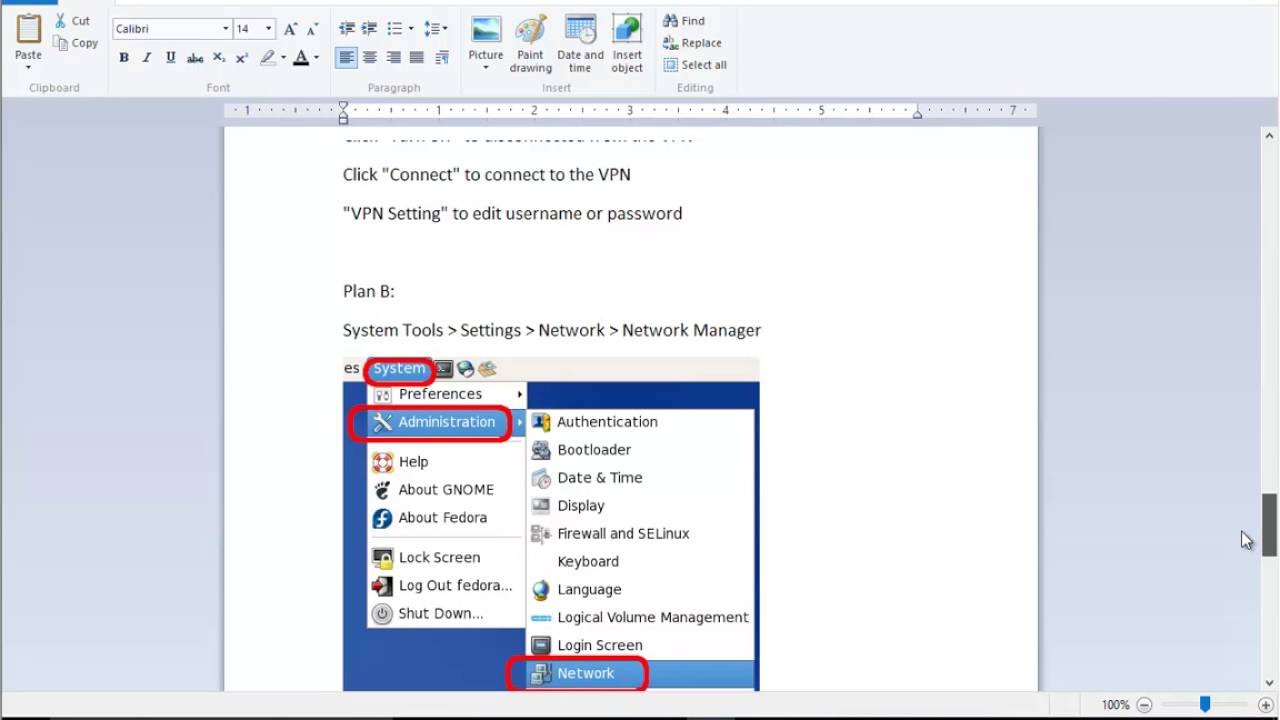This screenshot has height=720, width=1280.
Task: Click the line 'Click "Connect" to connect to the VPN'
Action: (487, 174)
